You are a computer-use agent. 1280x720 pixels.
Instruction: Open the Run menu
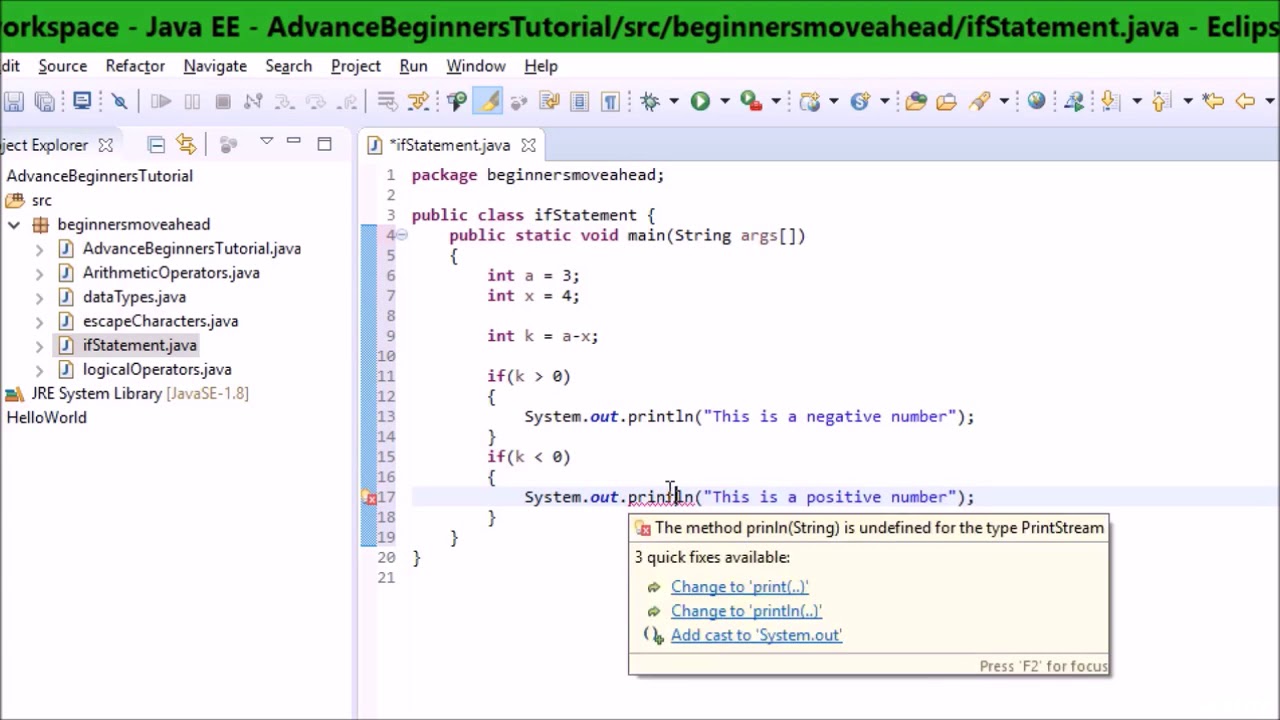(413, 66)
